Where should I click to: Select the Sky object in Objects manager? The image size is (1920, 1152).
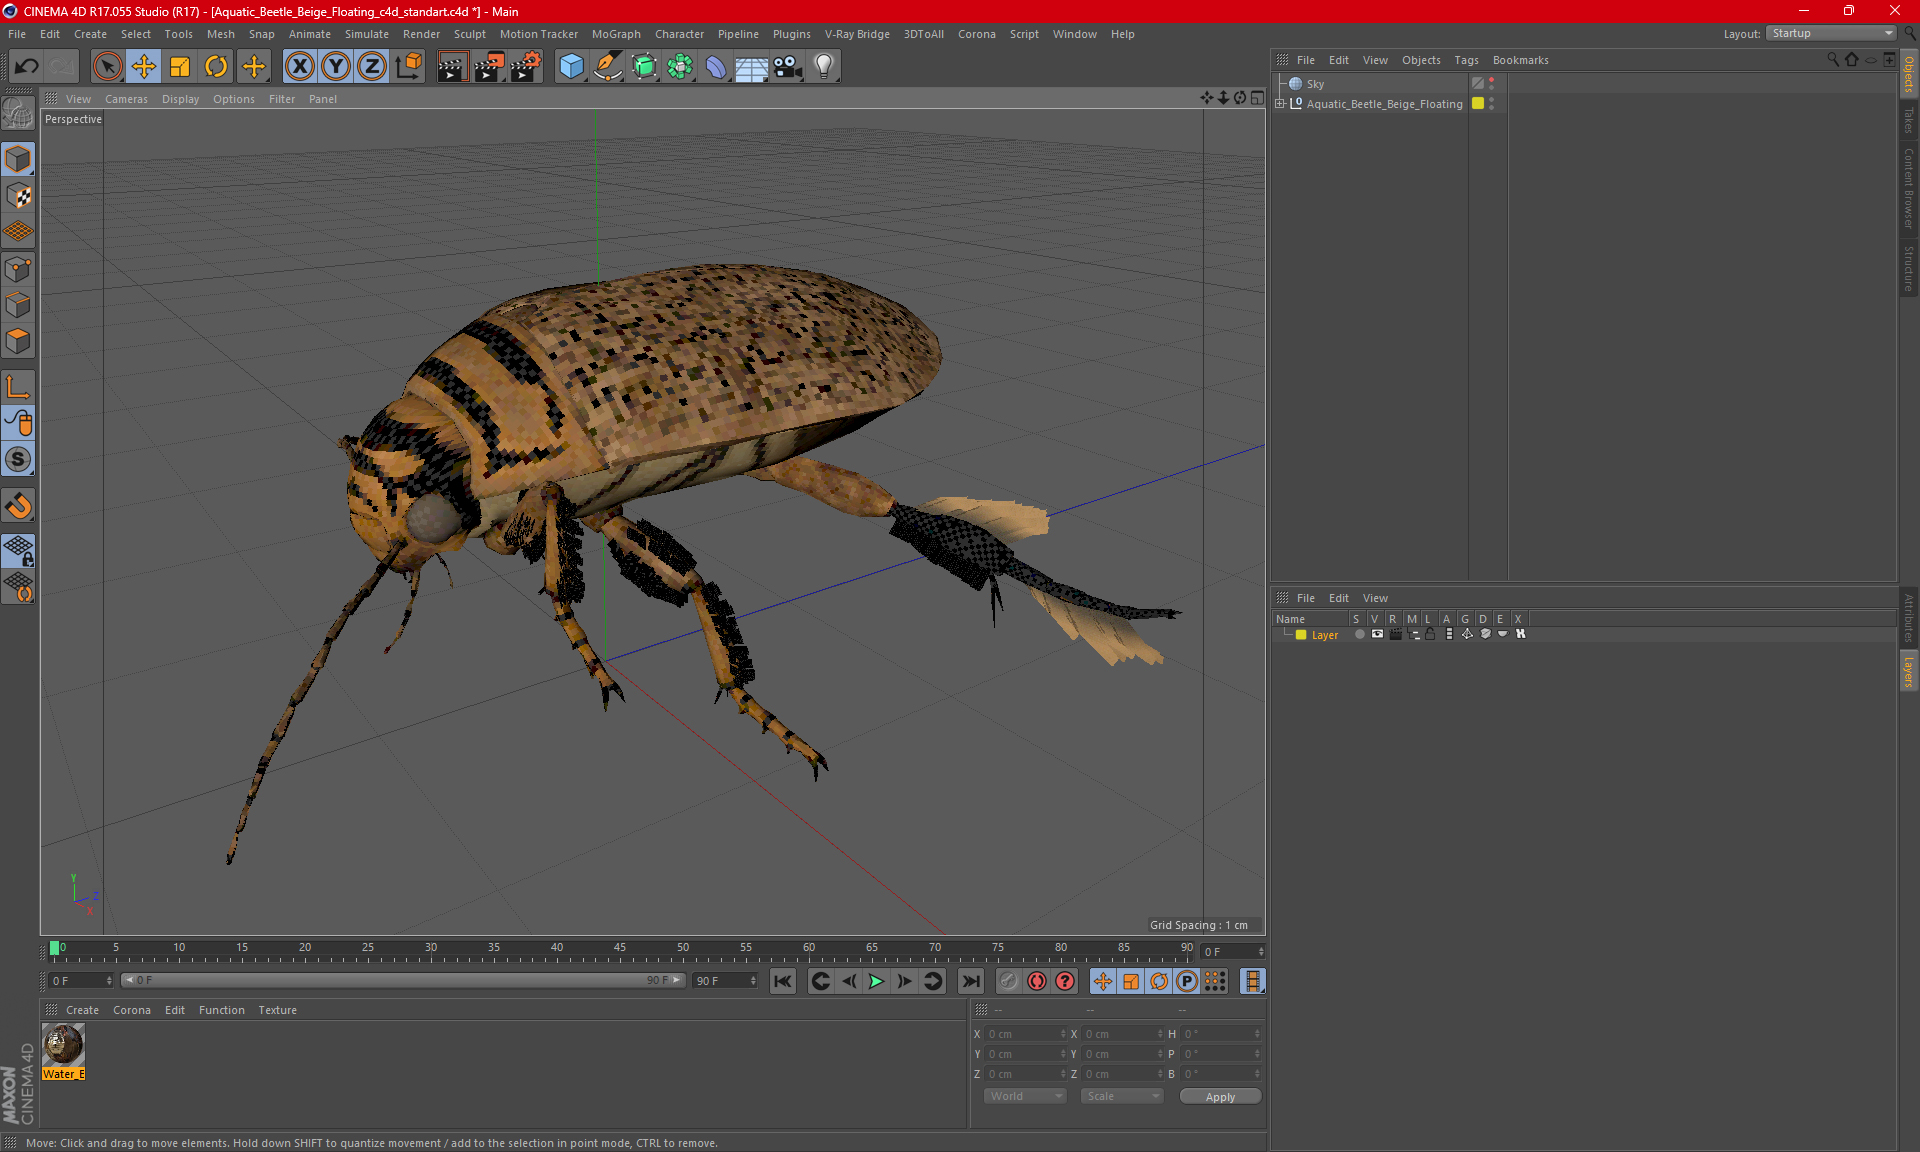pos(1315,84)
